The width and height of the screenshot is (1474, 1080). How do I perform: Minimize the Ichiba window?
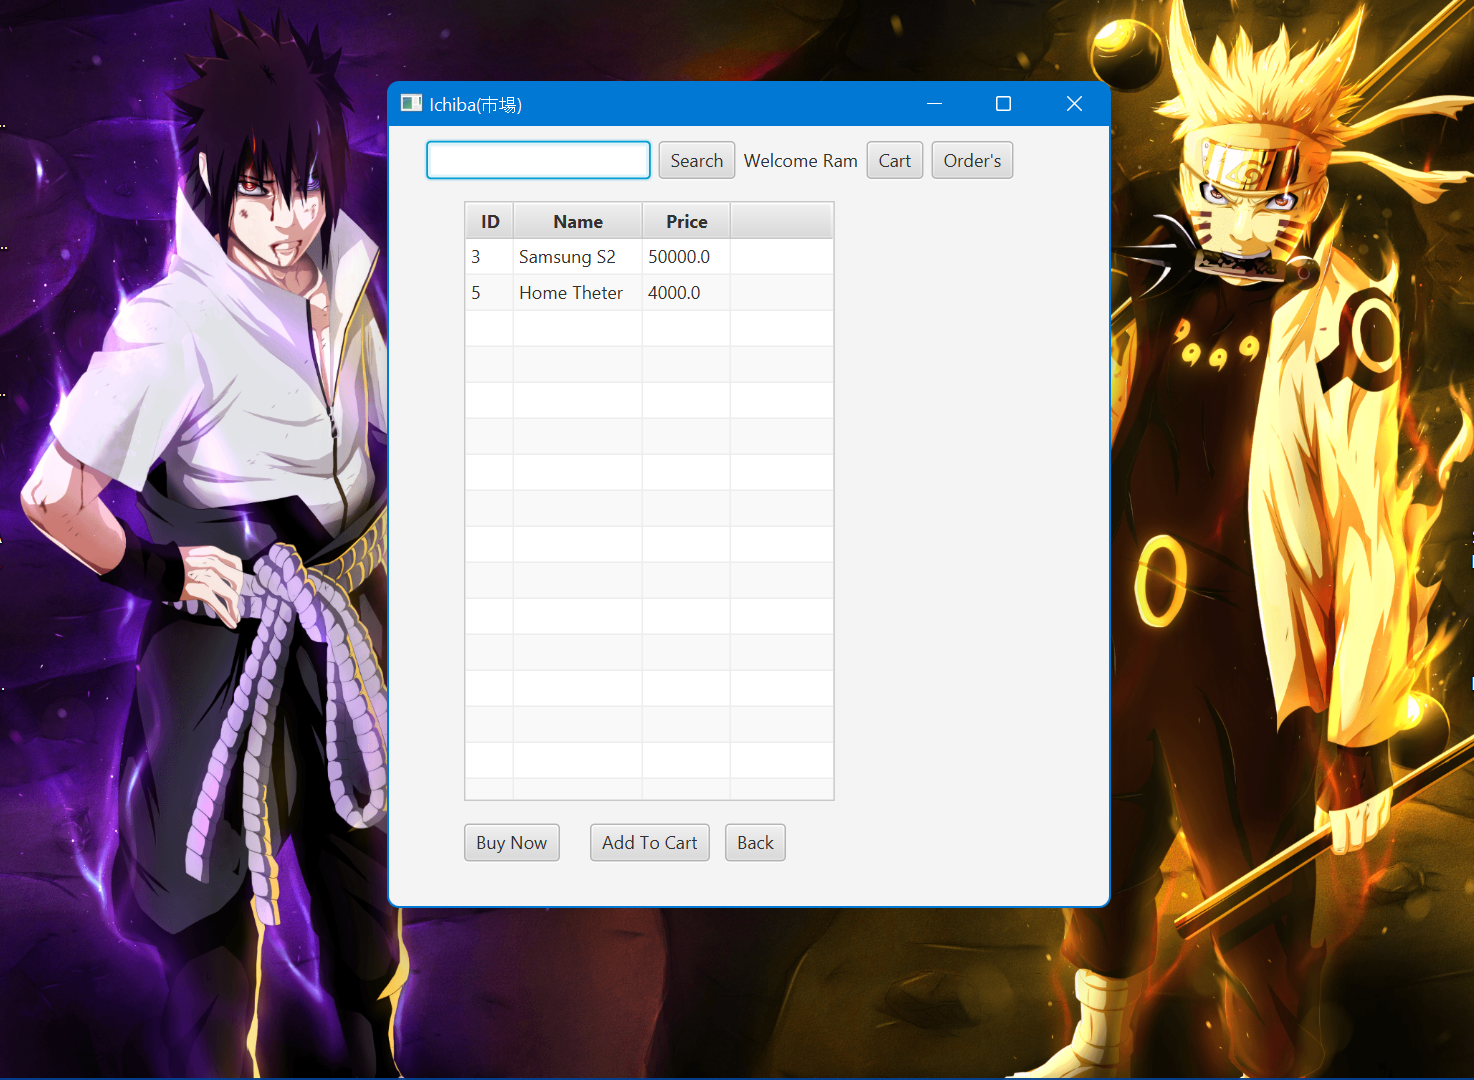(935, 103)
